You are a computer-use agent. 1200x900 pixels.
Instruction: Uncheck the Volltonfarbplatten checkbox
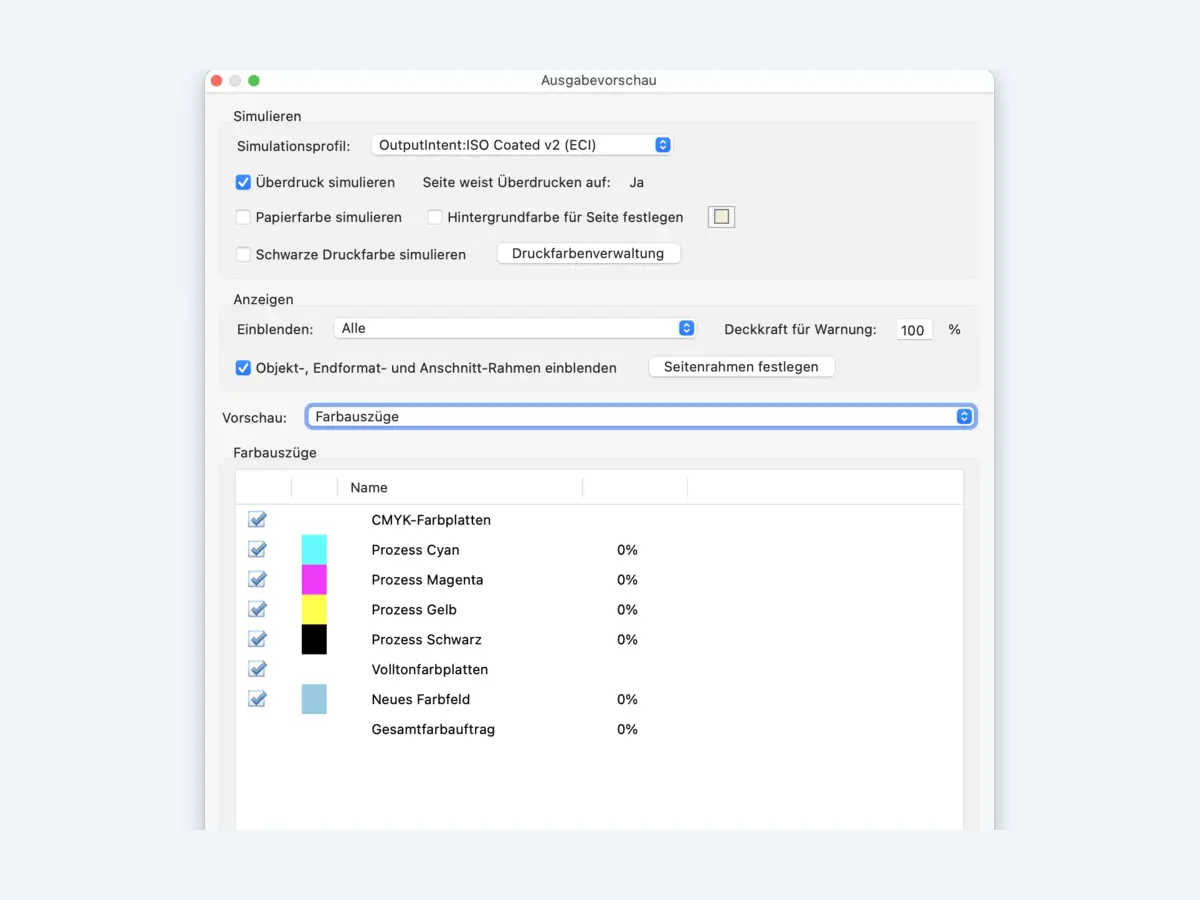pos(257,669)
